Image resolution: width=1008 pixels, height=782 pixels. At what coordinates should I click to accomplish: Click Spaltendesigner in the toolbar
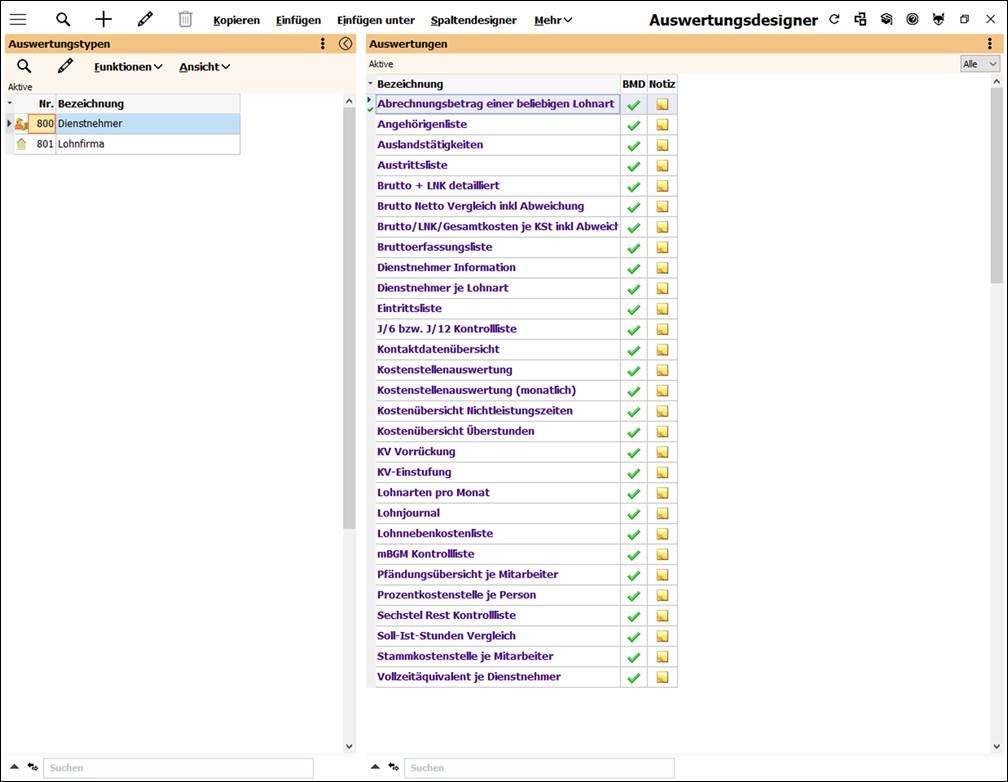pos(473,20)
